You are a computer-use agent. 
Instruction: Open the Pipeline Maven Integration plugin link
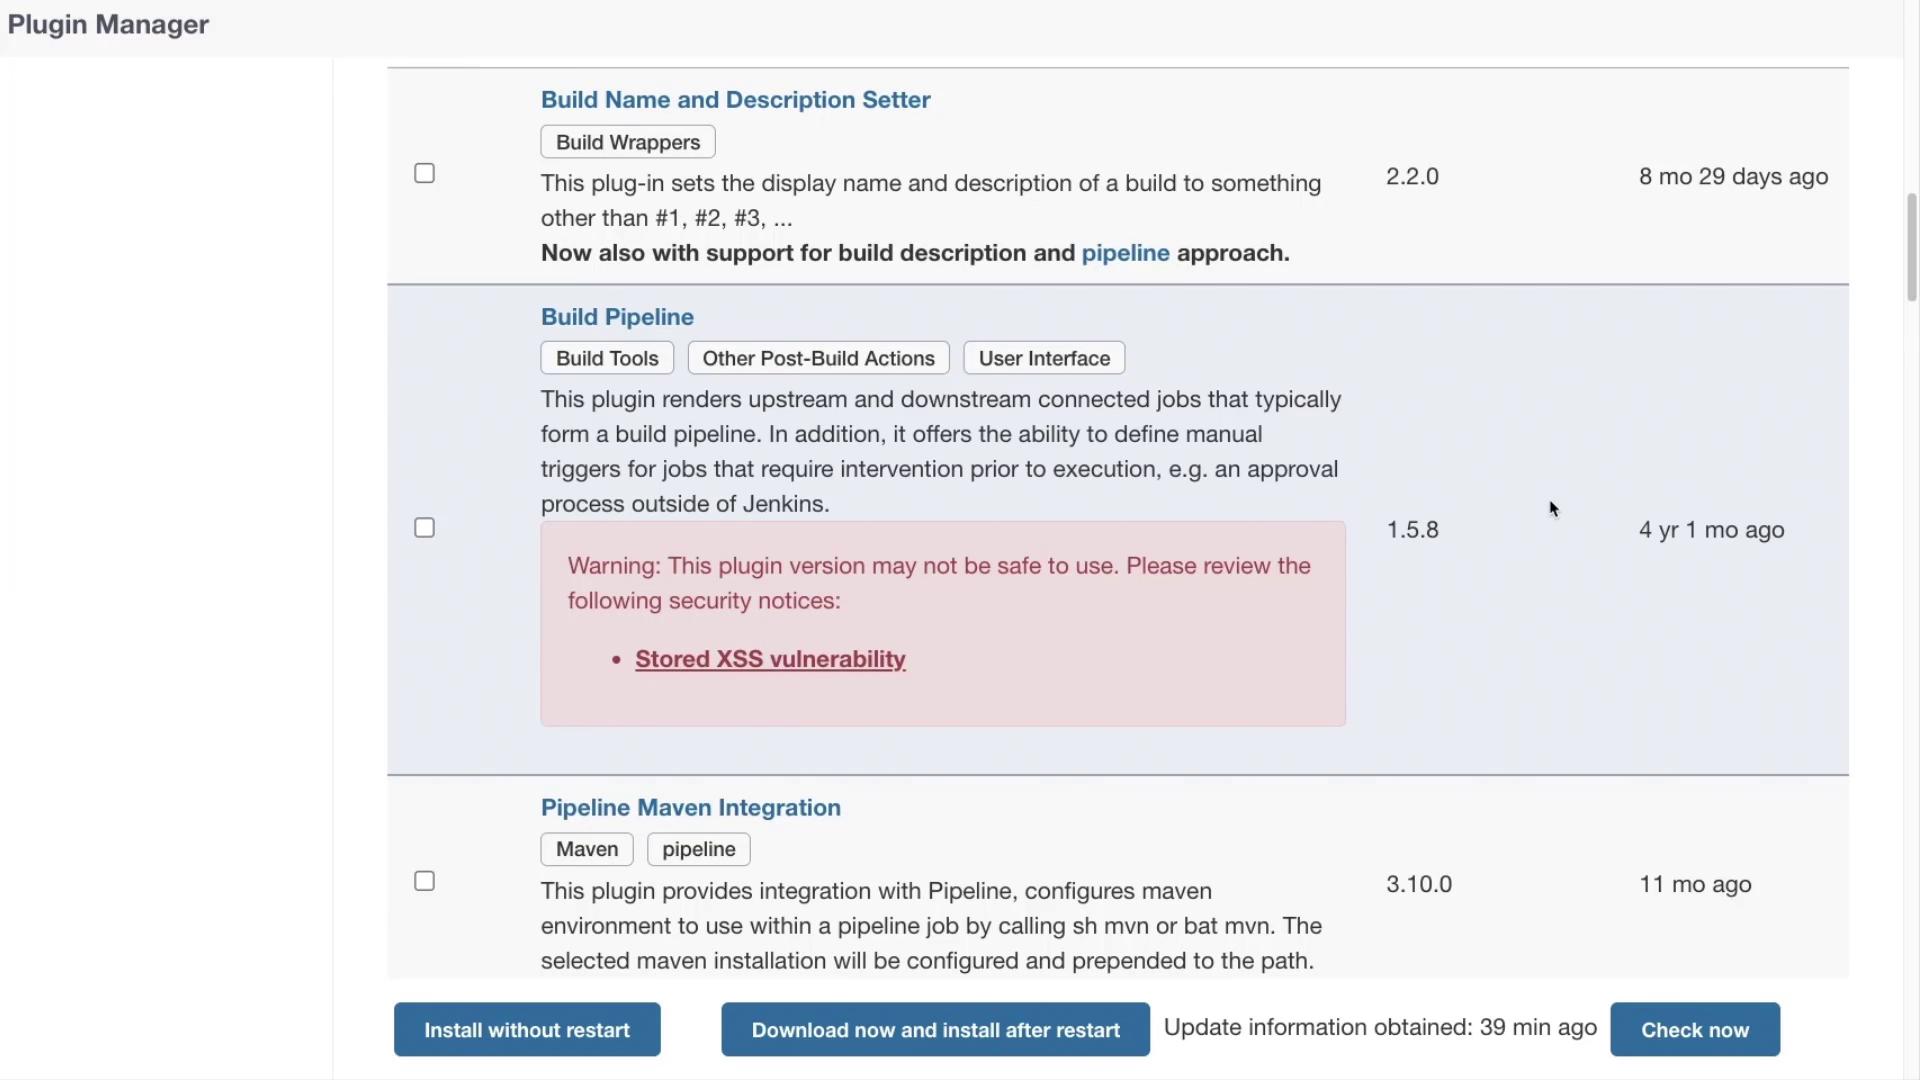pos(690,808)
